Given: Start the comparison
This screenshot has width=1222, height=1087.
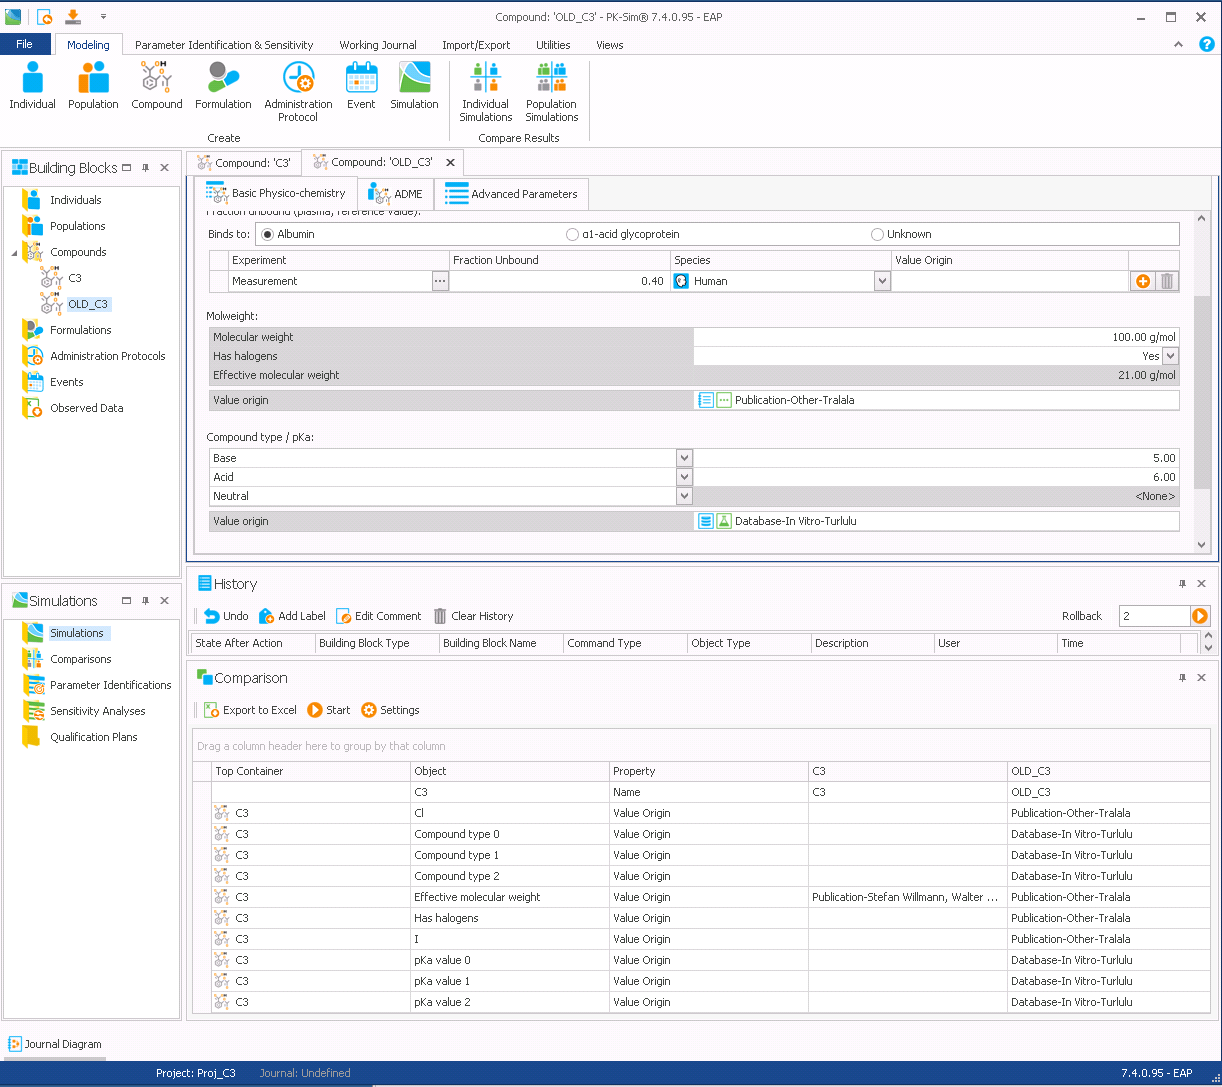Looking at the screenshot, I should click(x=329, y=710).
